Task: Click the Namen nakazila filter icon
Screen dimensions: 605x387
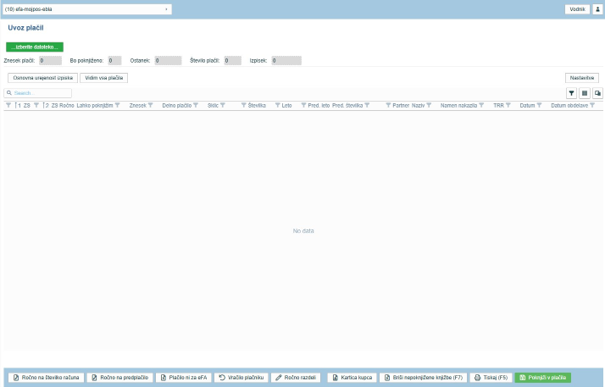Action: pyautogui.click(x=481, y=105)
